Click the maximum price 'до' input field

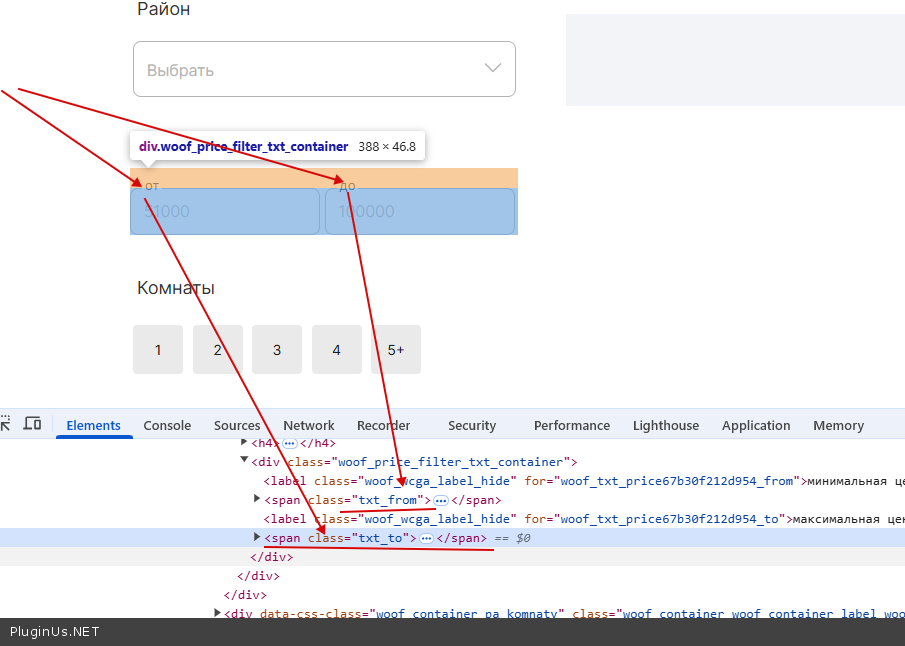coord(420,211)
